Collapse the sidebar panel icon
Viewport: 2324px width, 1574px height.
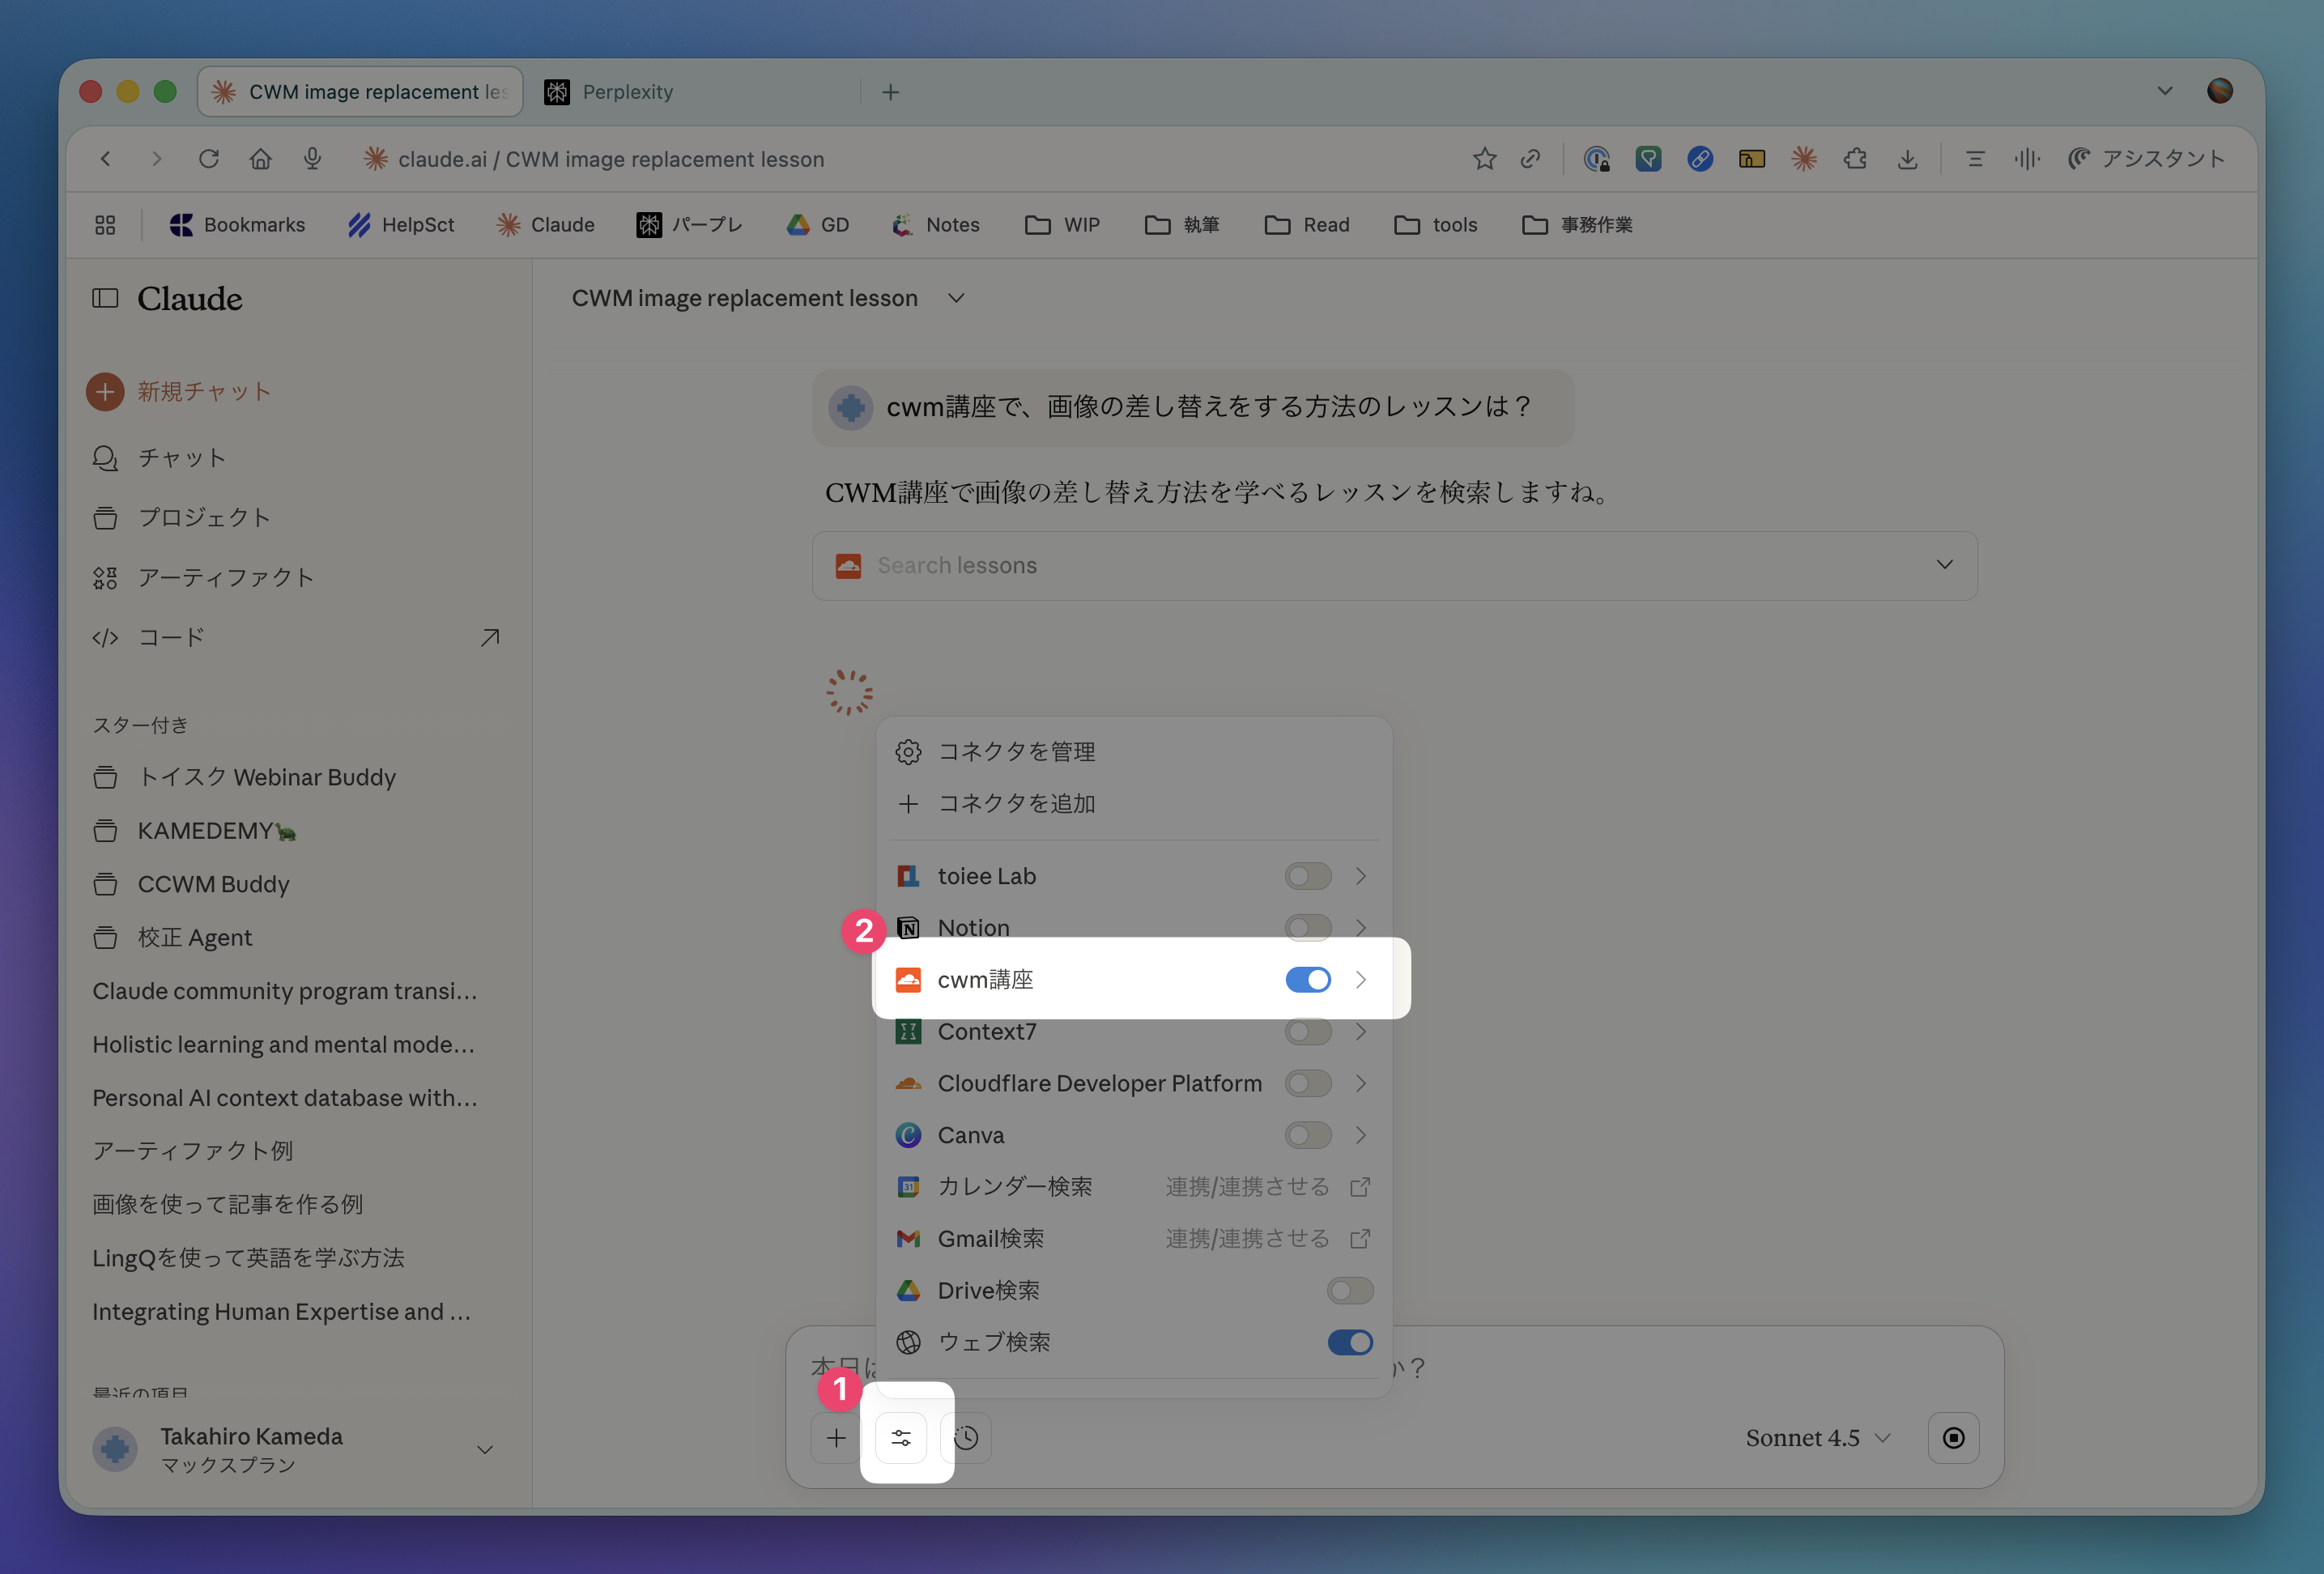[105, 298]
